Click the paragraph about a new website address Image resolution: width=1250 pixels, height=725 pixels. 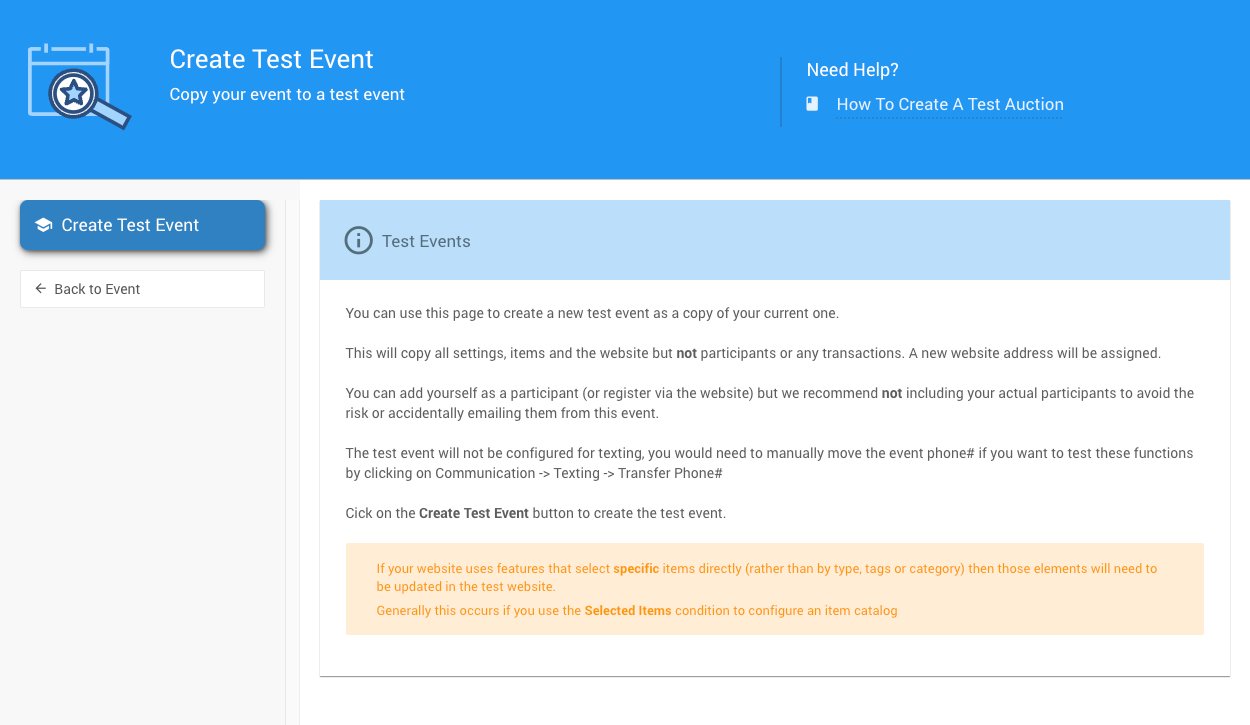click(x=752, y=353)
